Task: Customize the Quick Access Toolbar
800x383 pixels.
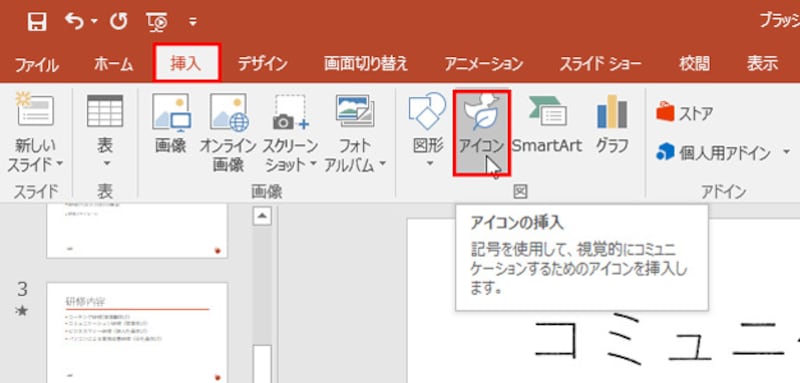Action: 192,22
